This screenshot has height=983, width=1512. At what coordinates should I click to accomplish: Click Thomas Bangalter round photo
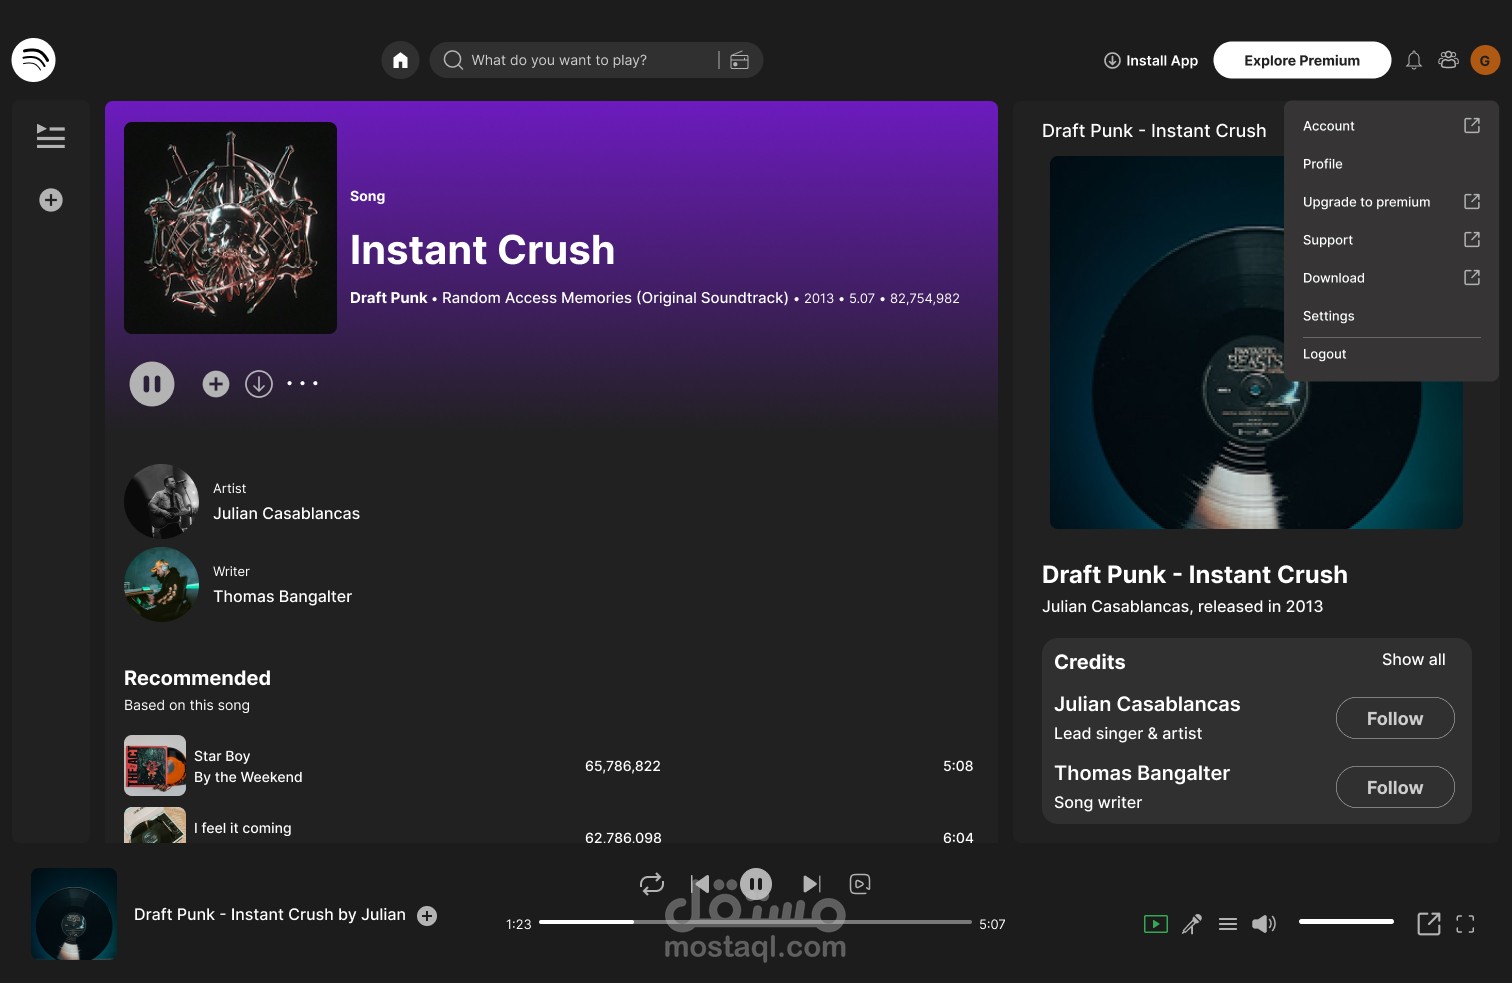coord(161,584)
